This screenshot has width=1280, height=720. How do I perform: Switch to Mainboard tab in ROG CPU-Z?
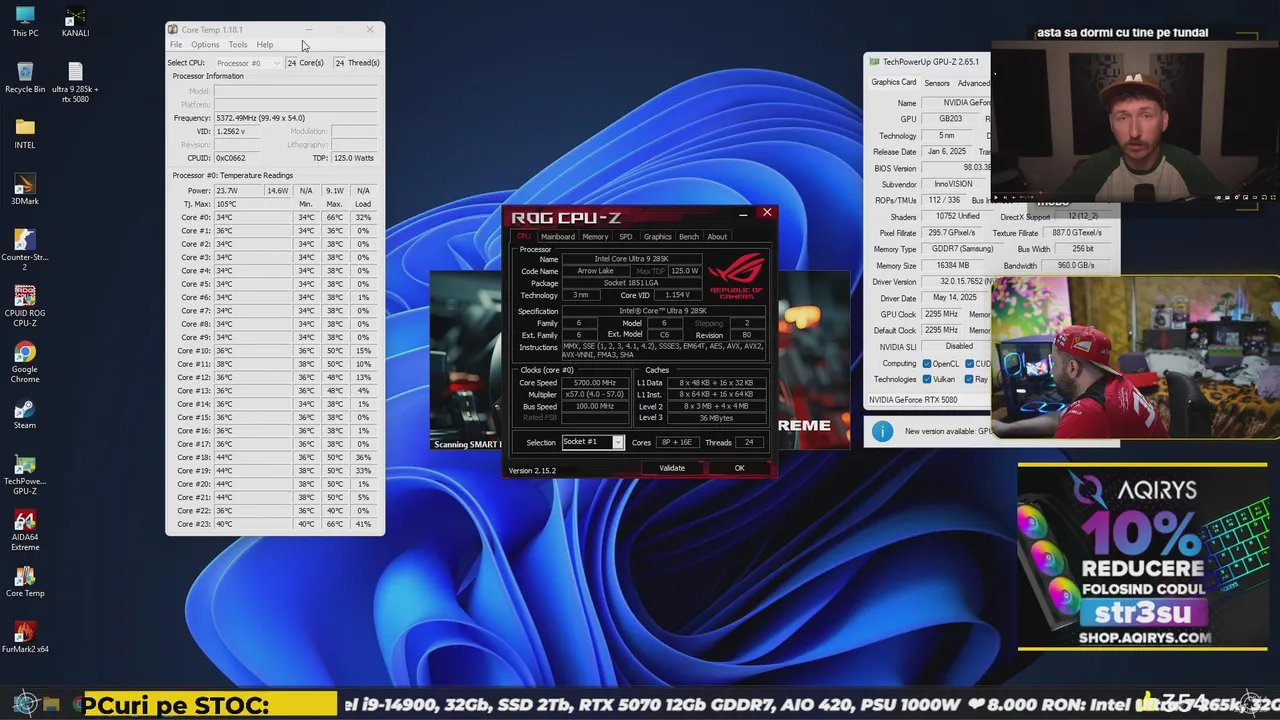(x=558, y=237)
